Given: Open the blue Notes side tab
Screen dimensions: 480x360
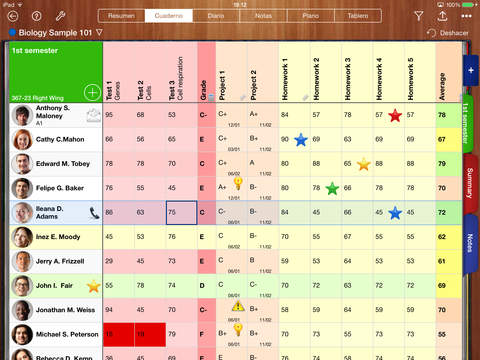Looking at the screenshot, I should pyautogui.click(x=470, y=243).
